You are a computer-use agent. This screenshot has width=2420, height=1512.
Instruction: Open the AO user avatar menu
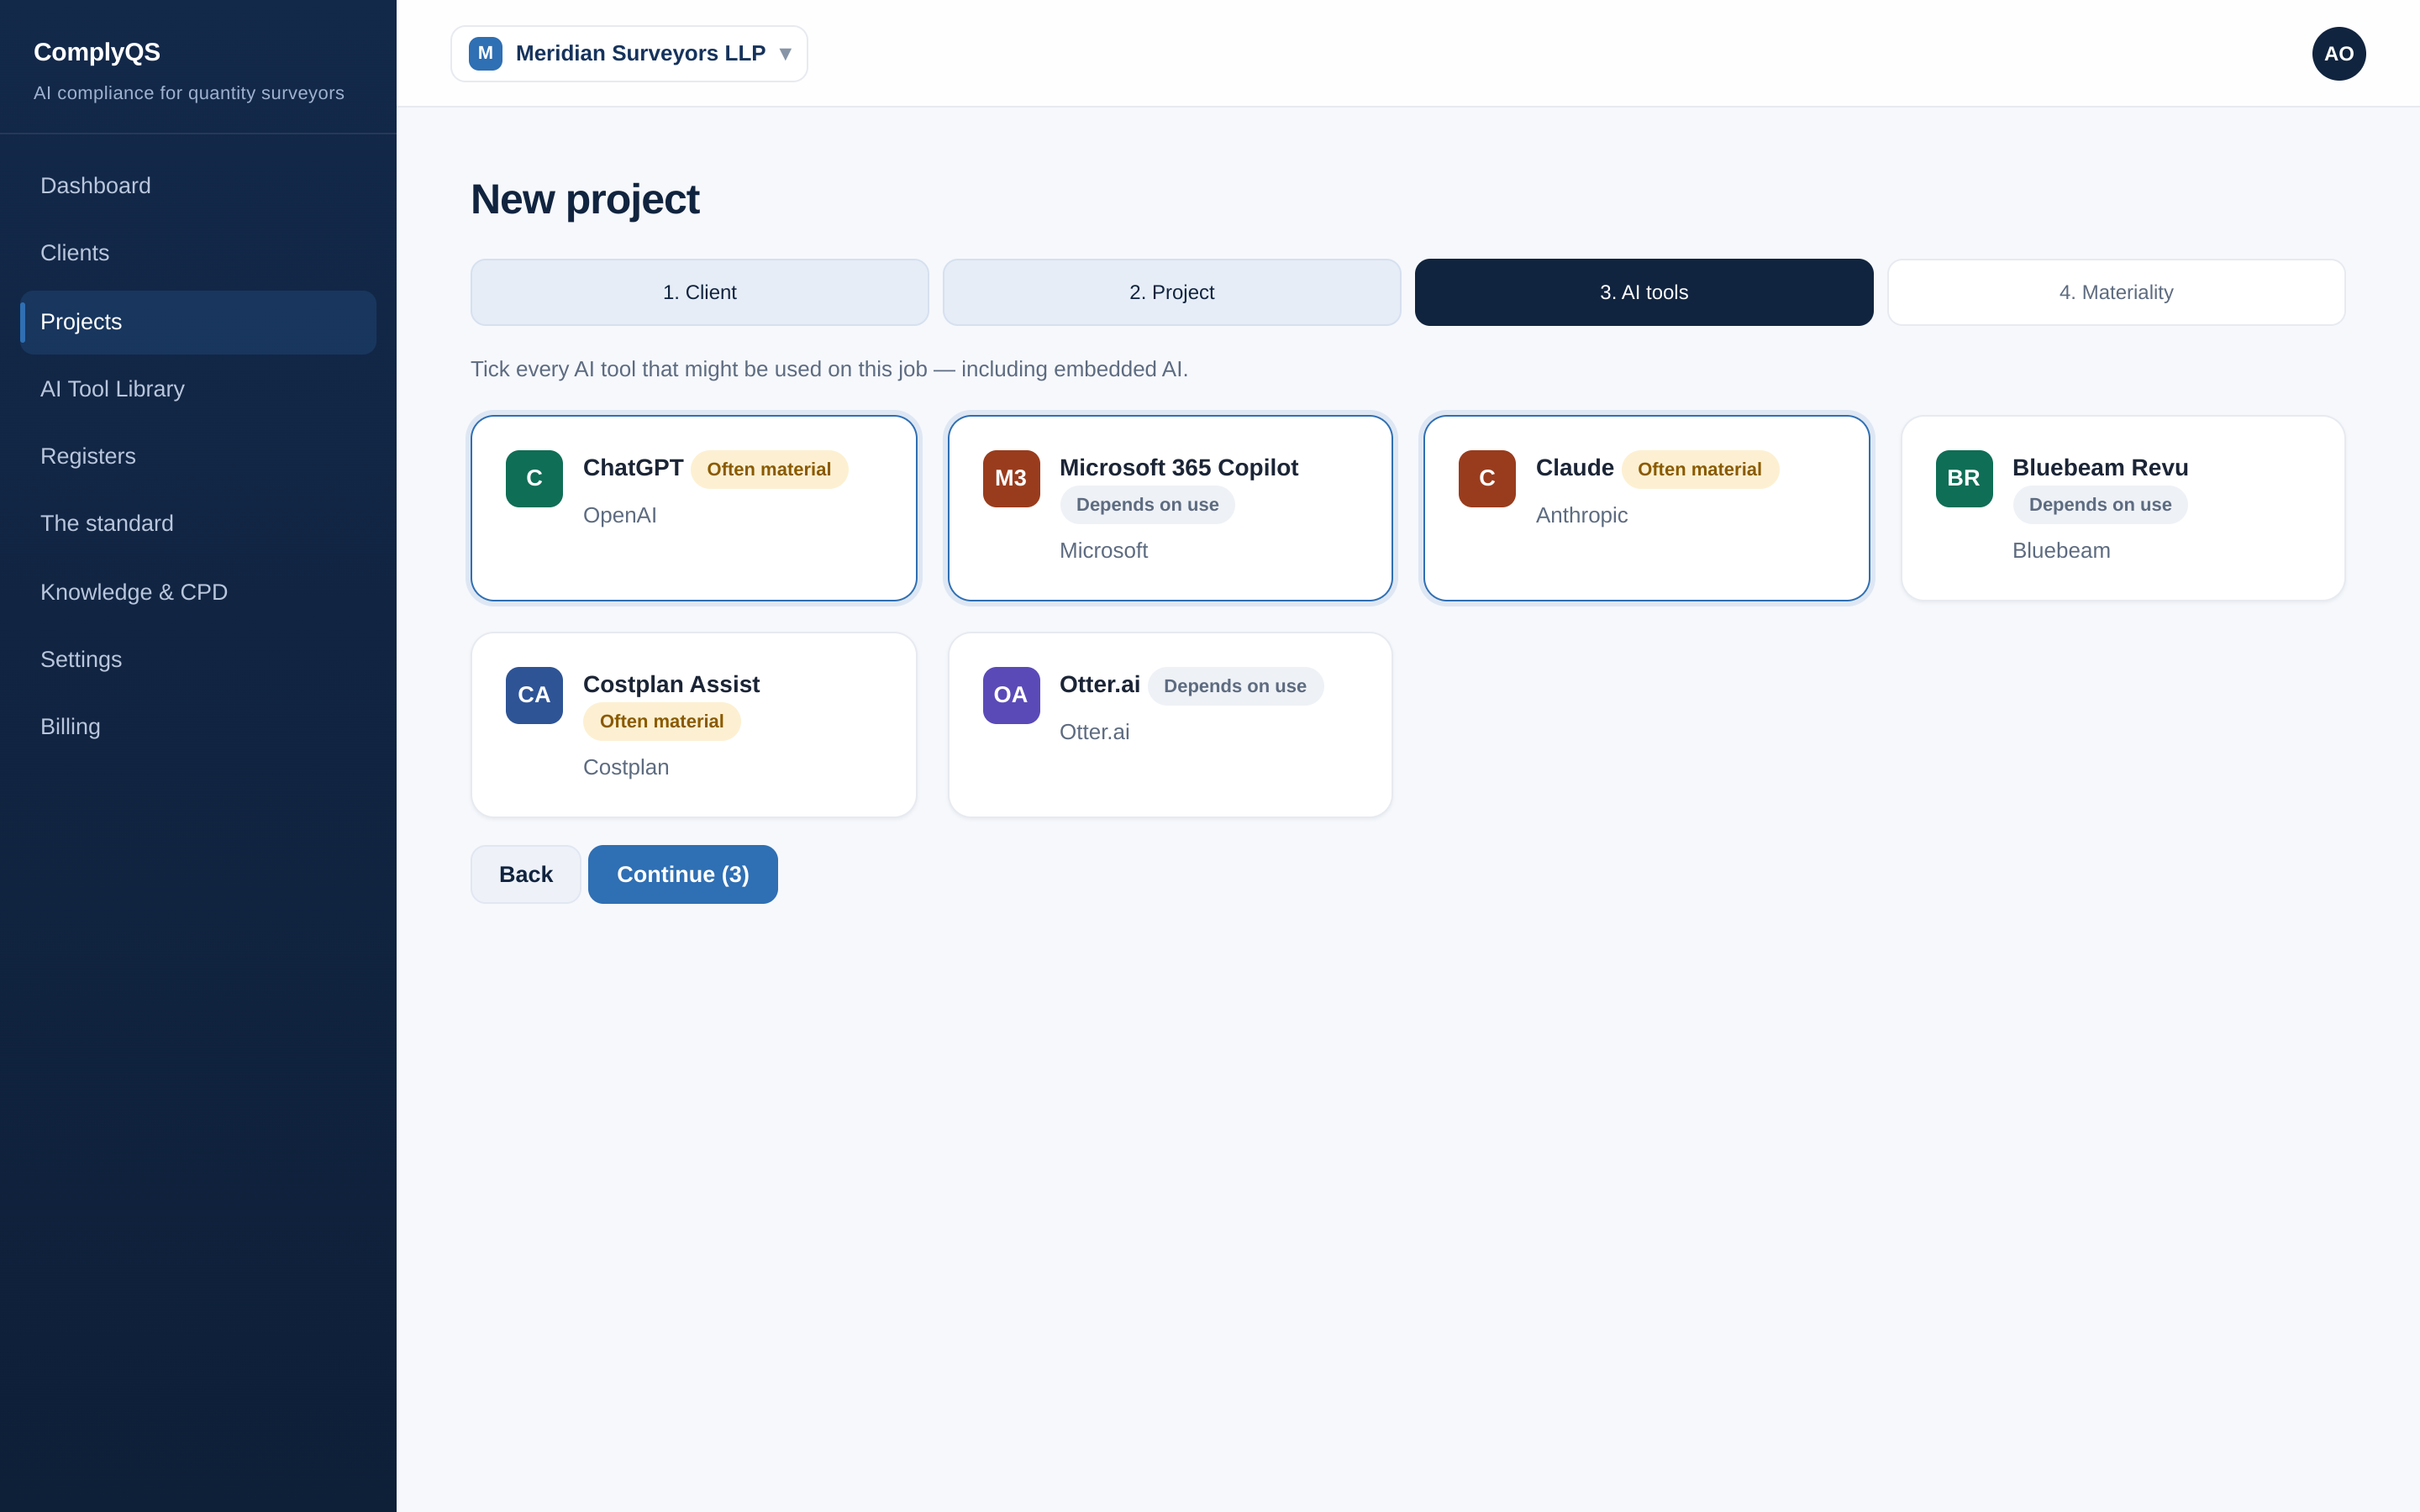[x=2338, y=54]
